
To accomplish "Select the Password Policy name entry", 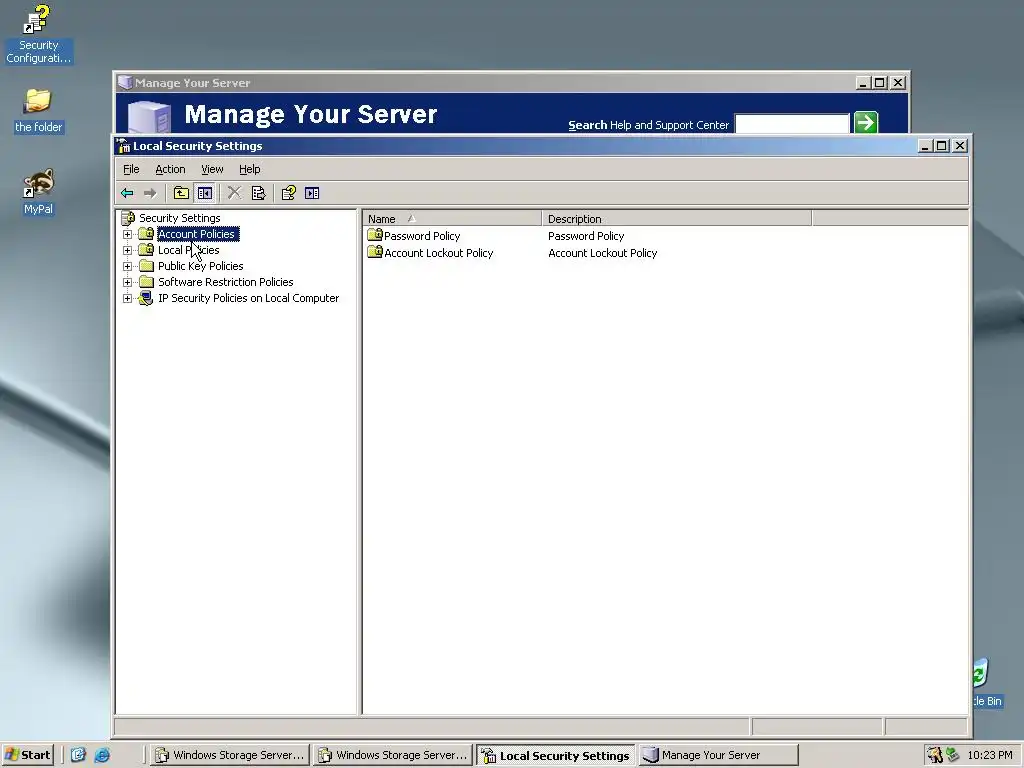I will click(422, 236).
